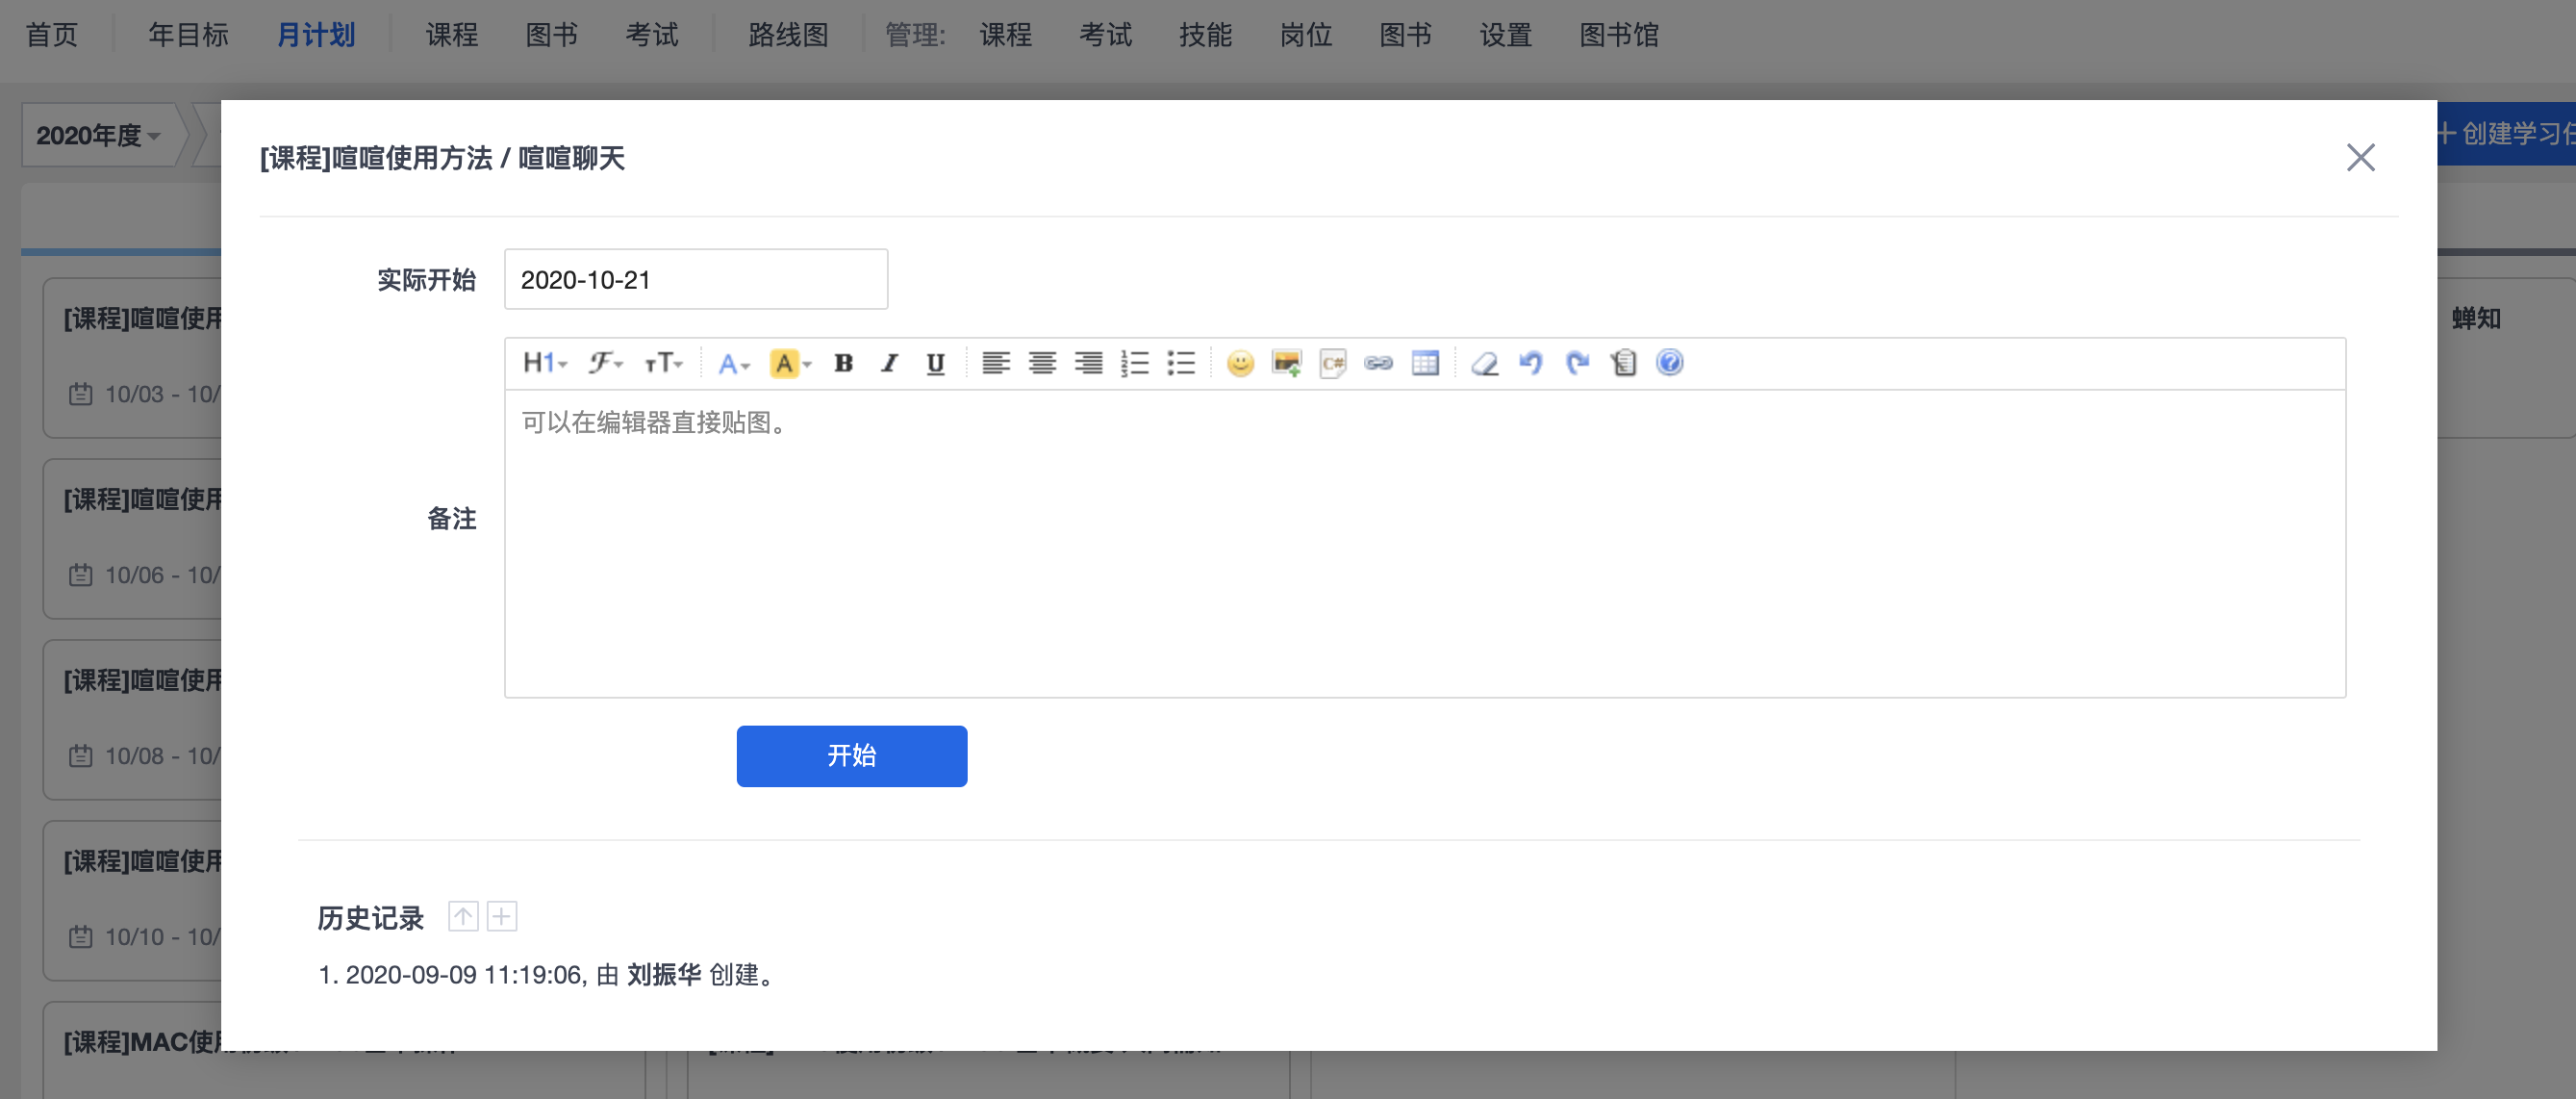This screenshot has width=2576, height=1099.
Task: Click the paste/clipboard icon
Action: point(1624,363)
